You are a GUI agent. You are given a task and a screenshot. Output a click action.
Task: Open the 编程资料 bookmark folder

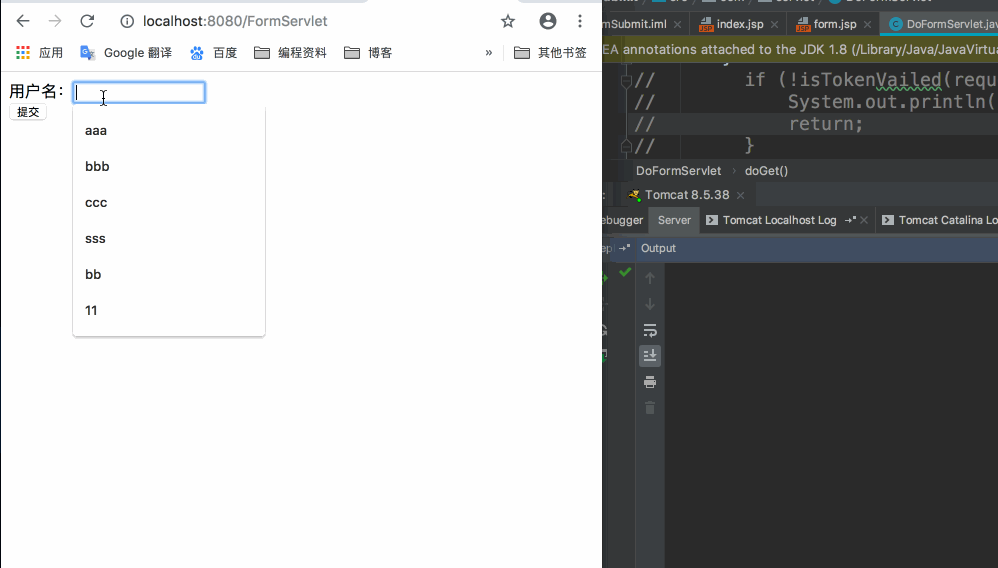pyautogui.click(x=290, y=53)
